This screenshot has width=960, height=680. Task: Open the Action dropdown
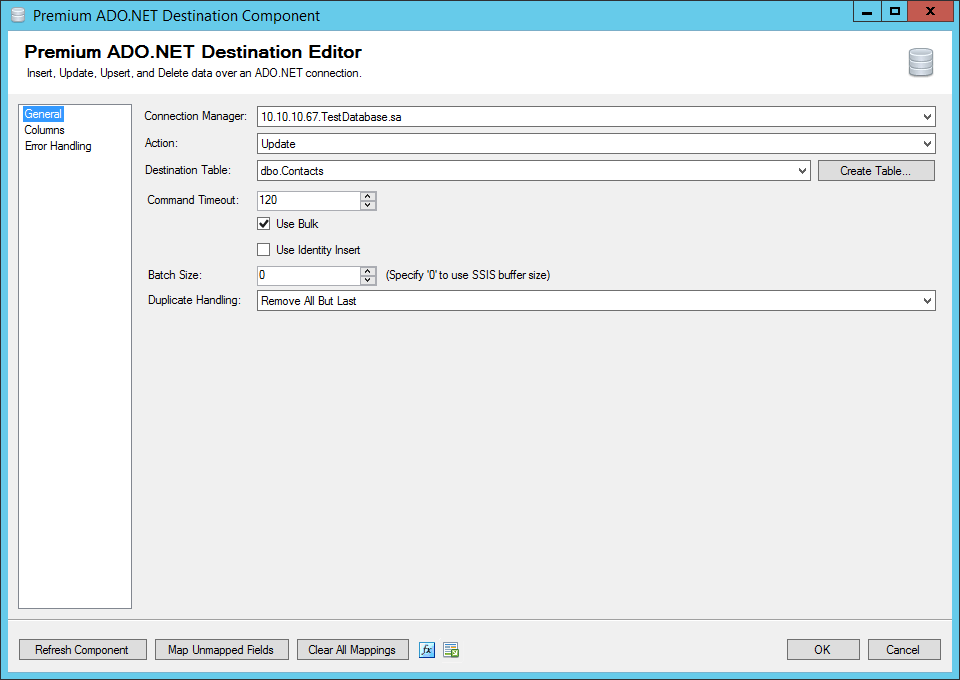(x=927, y=144)
